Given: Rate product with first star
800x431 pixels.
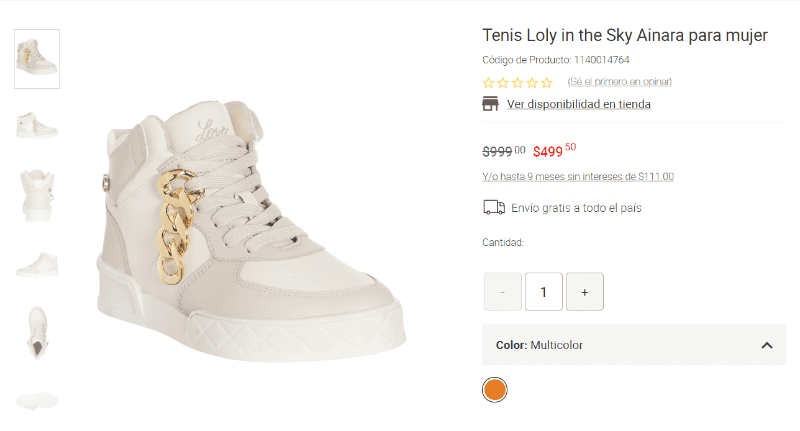Looking at the screenshot, I should pyautogui.click(x=488, y=83).
